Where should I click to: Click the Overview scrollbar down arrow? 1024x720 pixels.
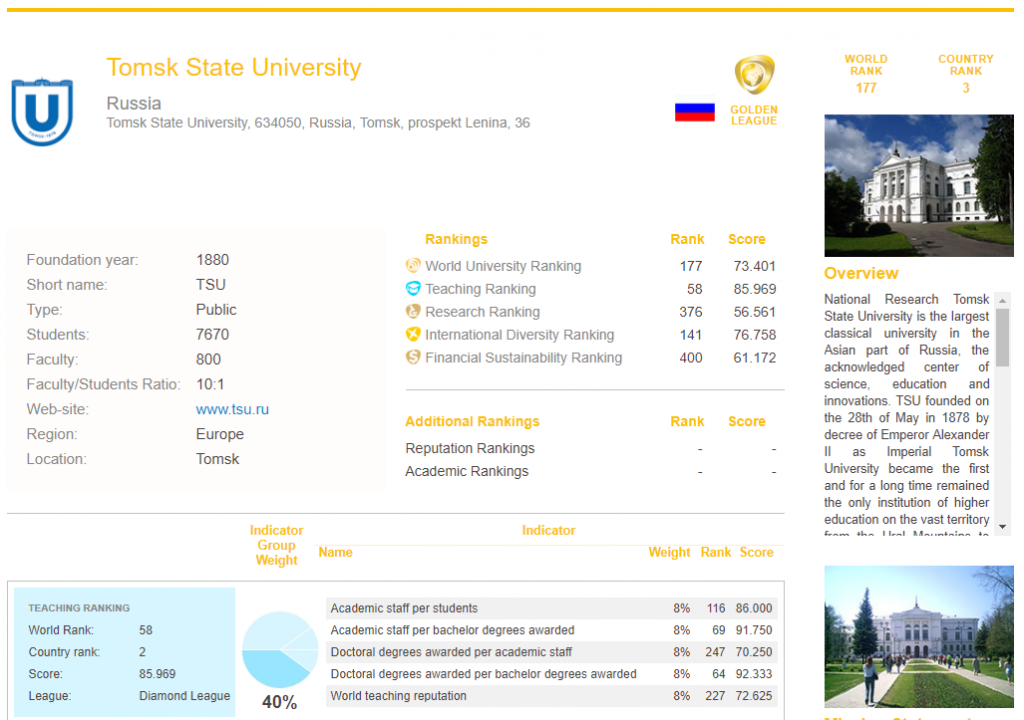1003,527
